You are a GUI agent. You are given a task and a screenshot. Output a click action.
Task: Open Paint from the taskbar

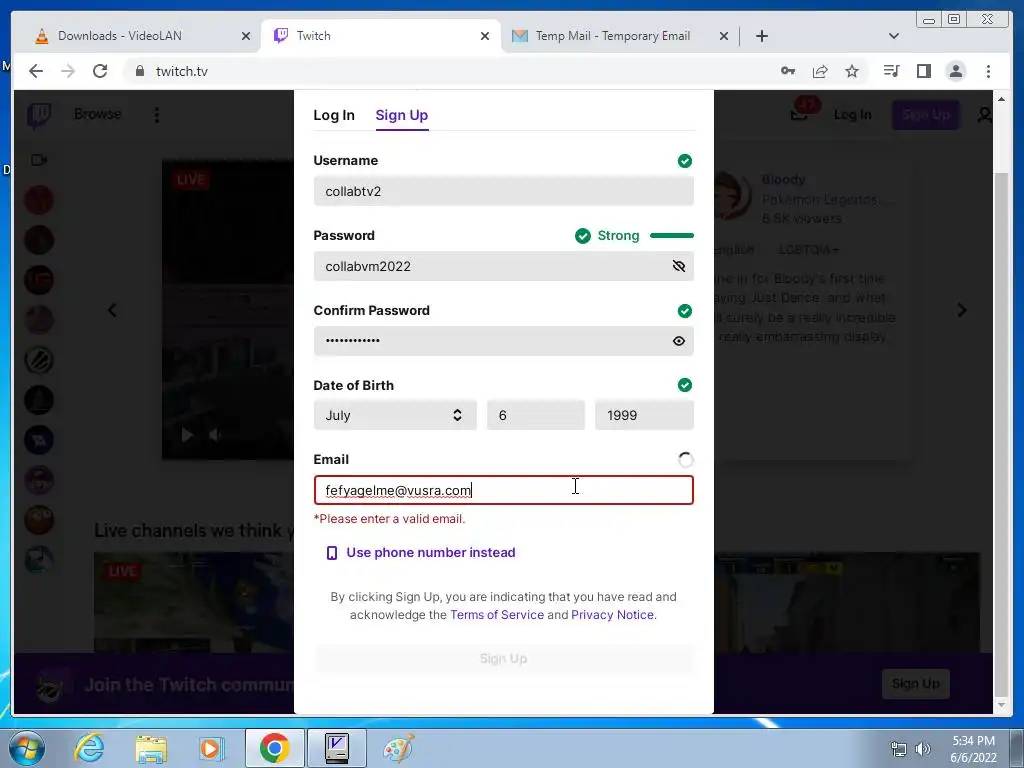coord(398,748)
